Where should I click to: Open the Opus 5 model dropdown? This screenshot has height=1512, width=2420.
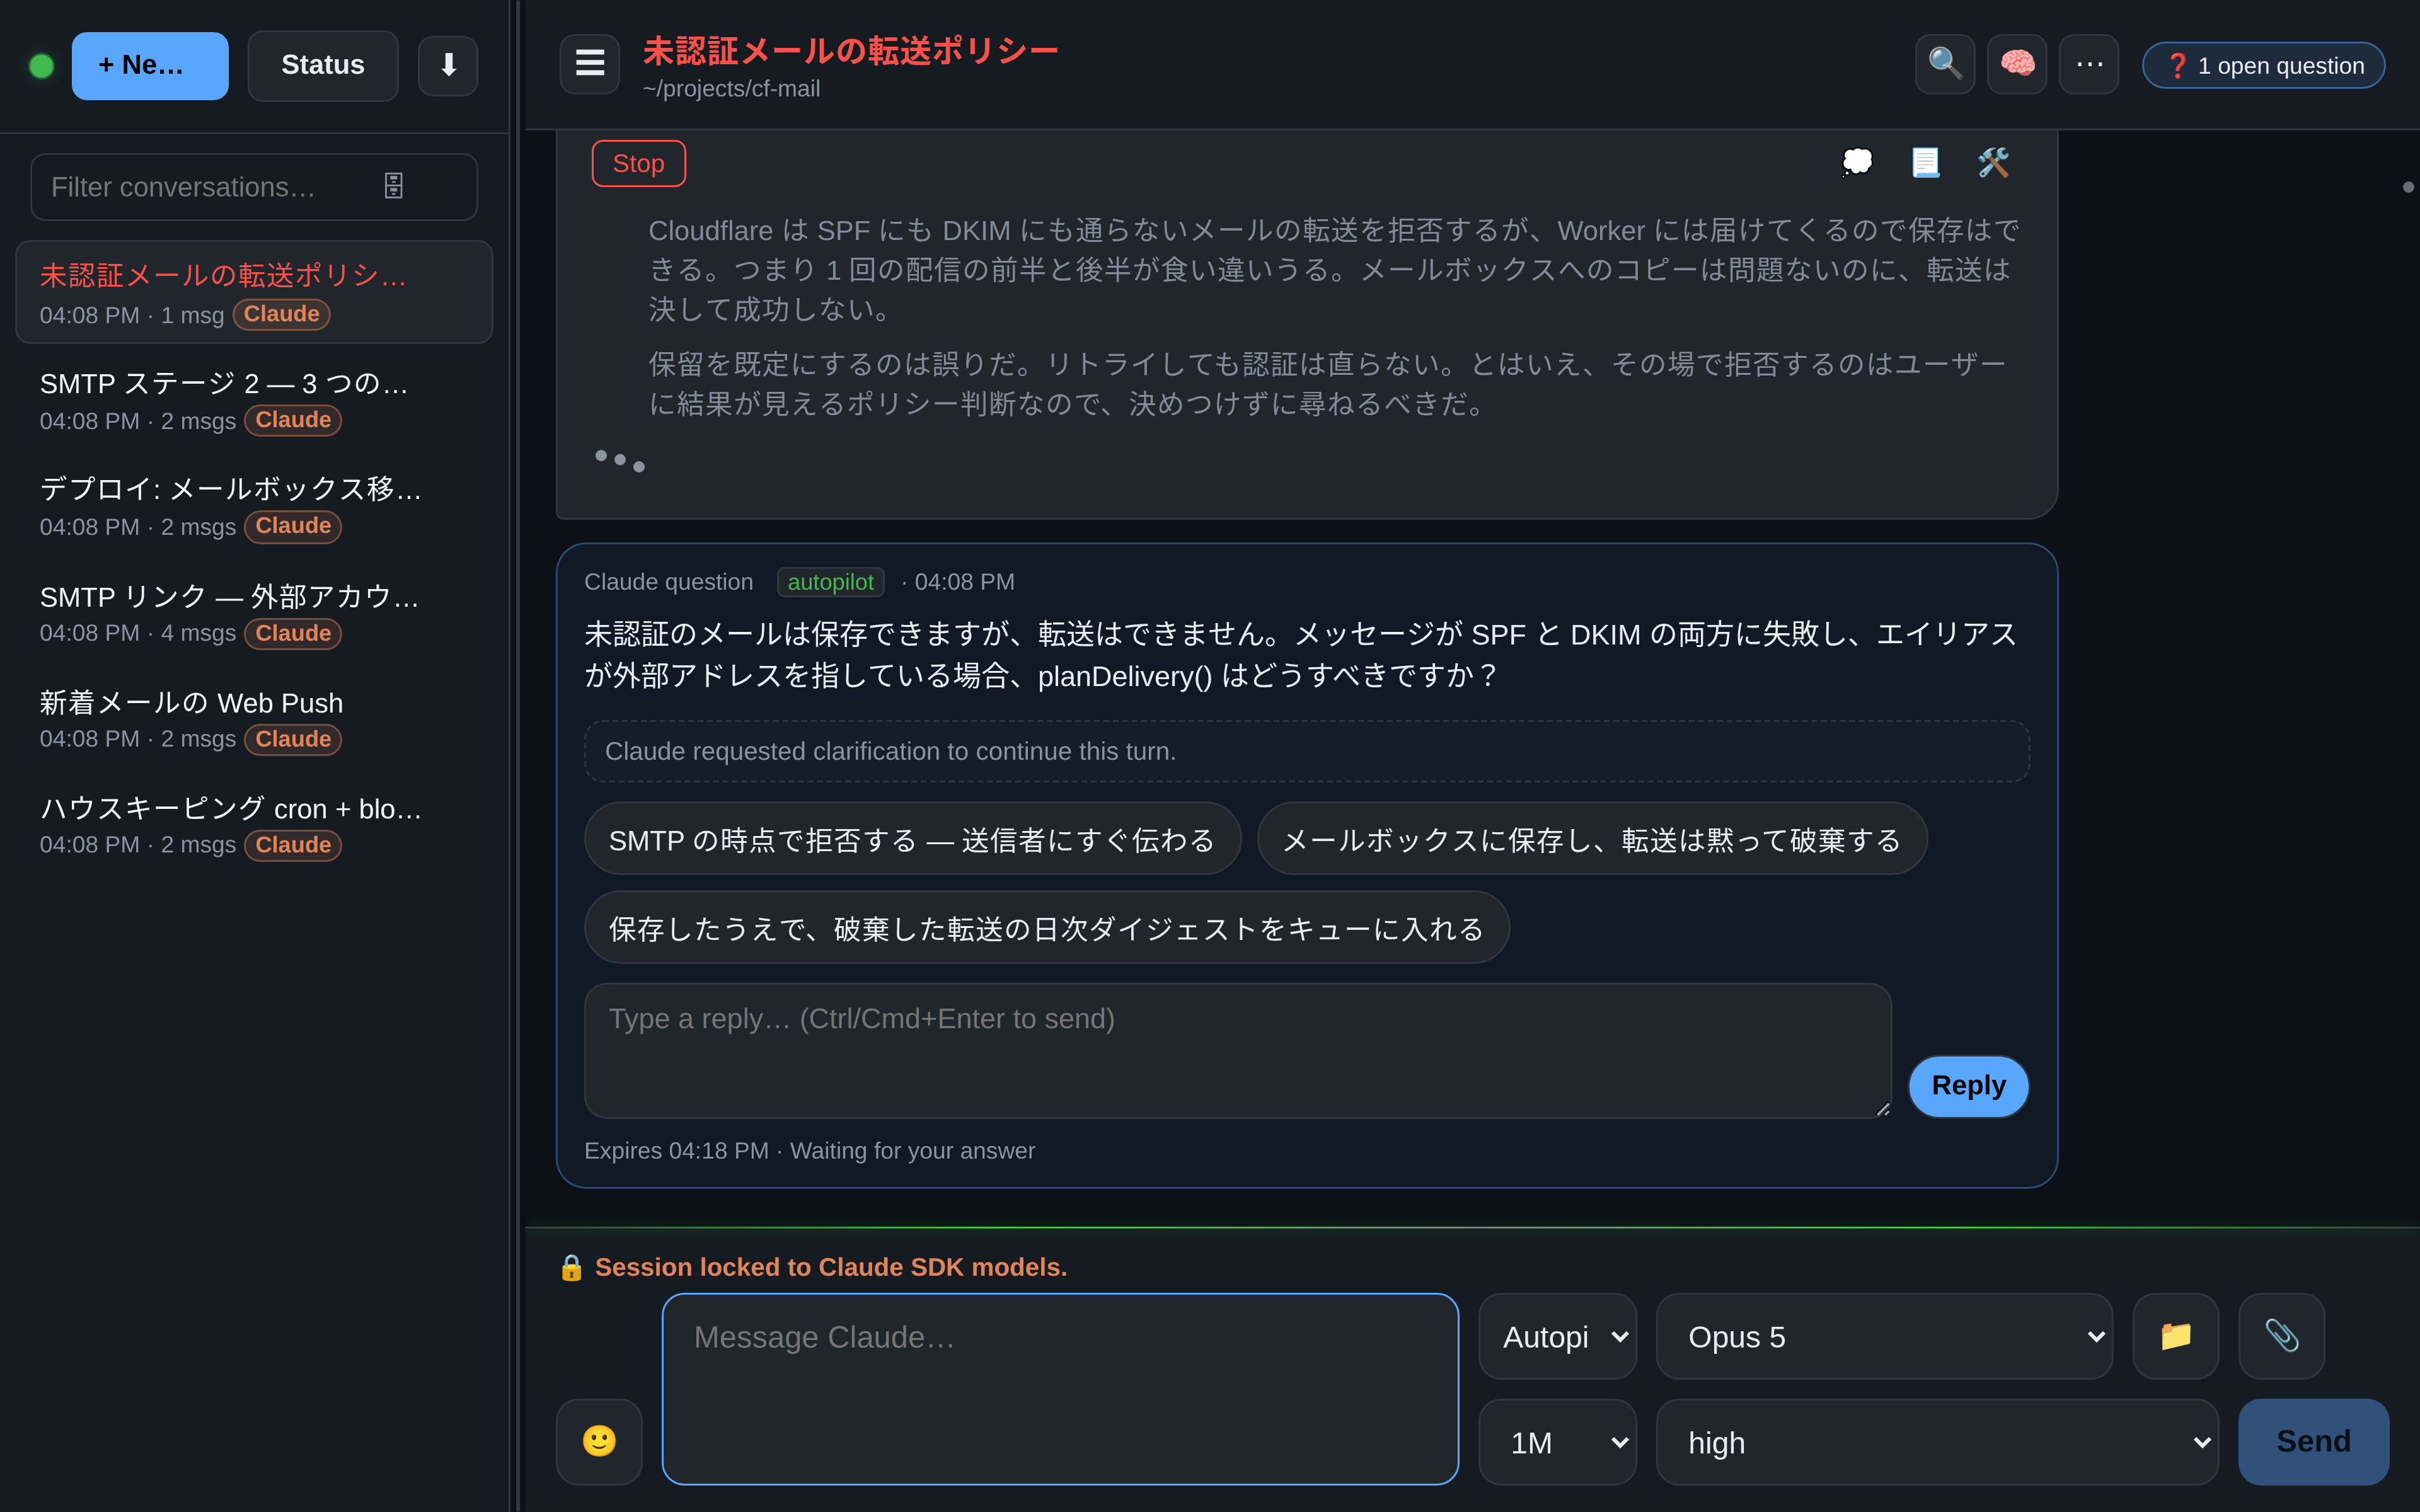(1884, 1336)
